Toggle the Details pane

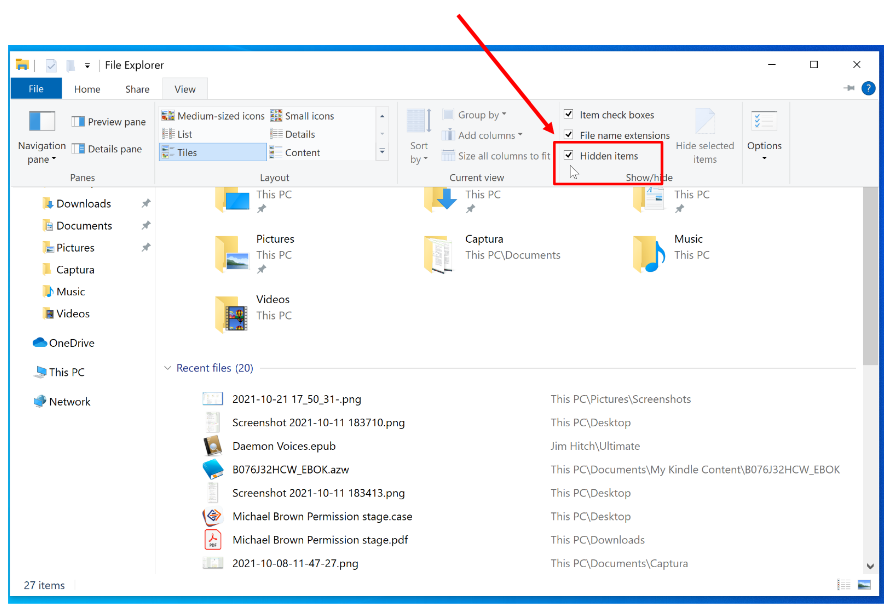pos(107,148)
